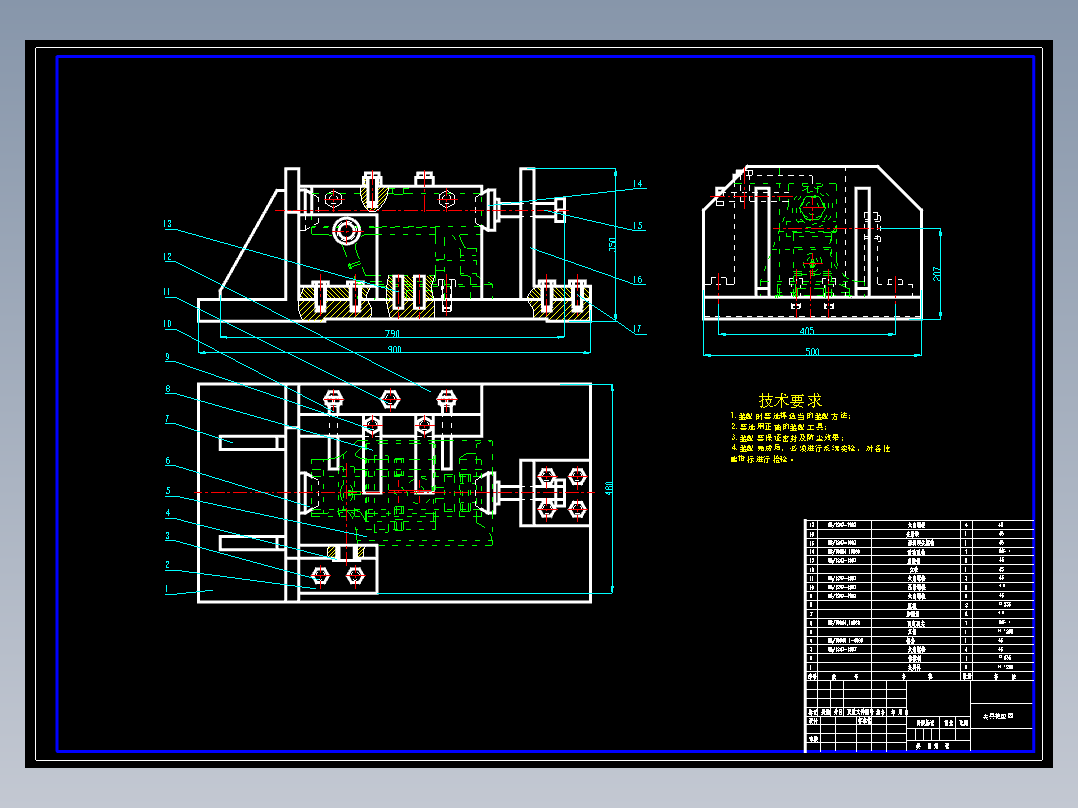Click part balloon number '15'
The height and width of the screenshot is (808, 1078).
point(637,226)
